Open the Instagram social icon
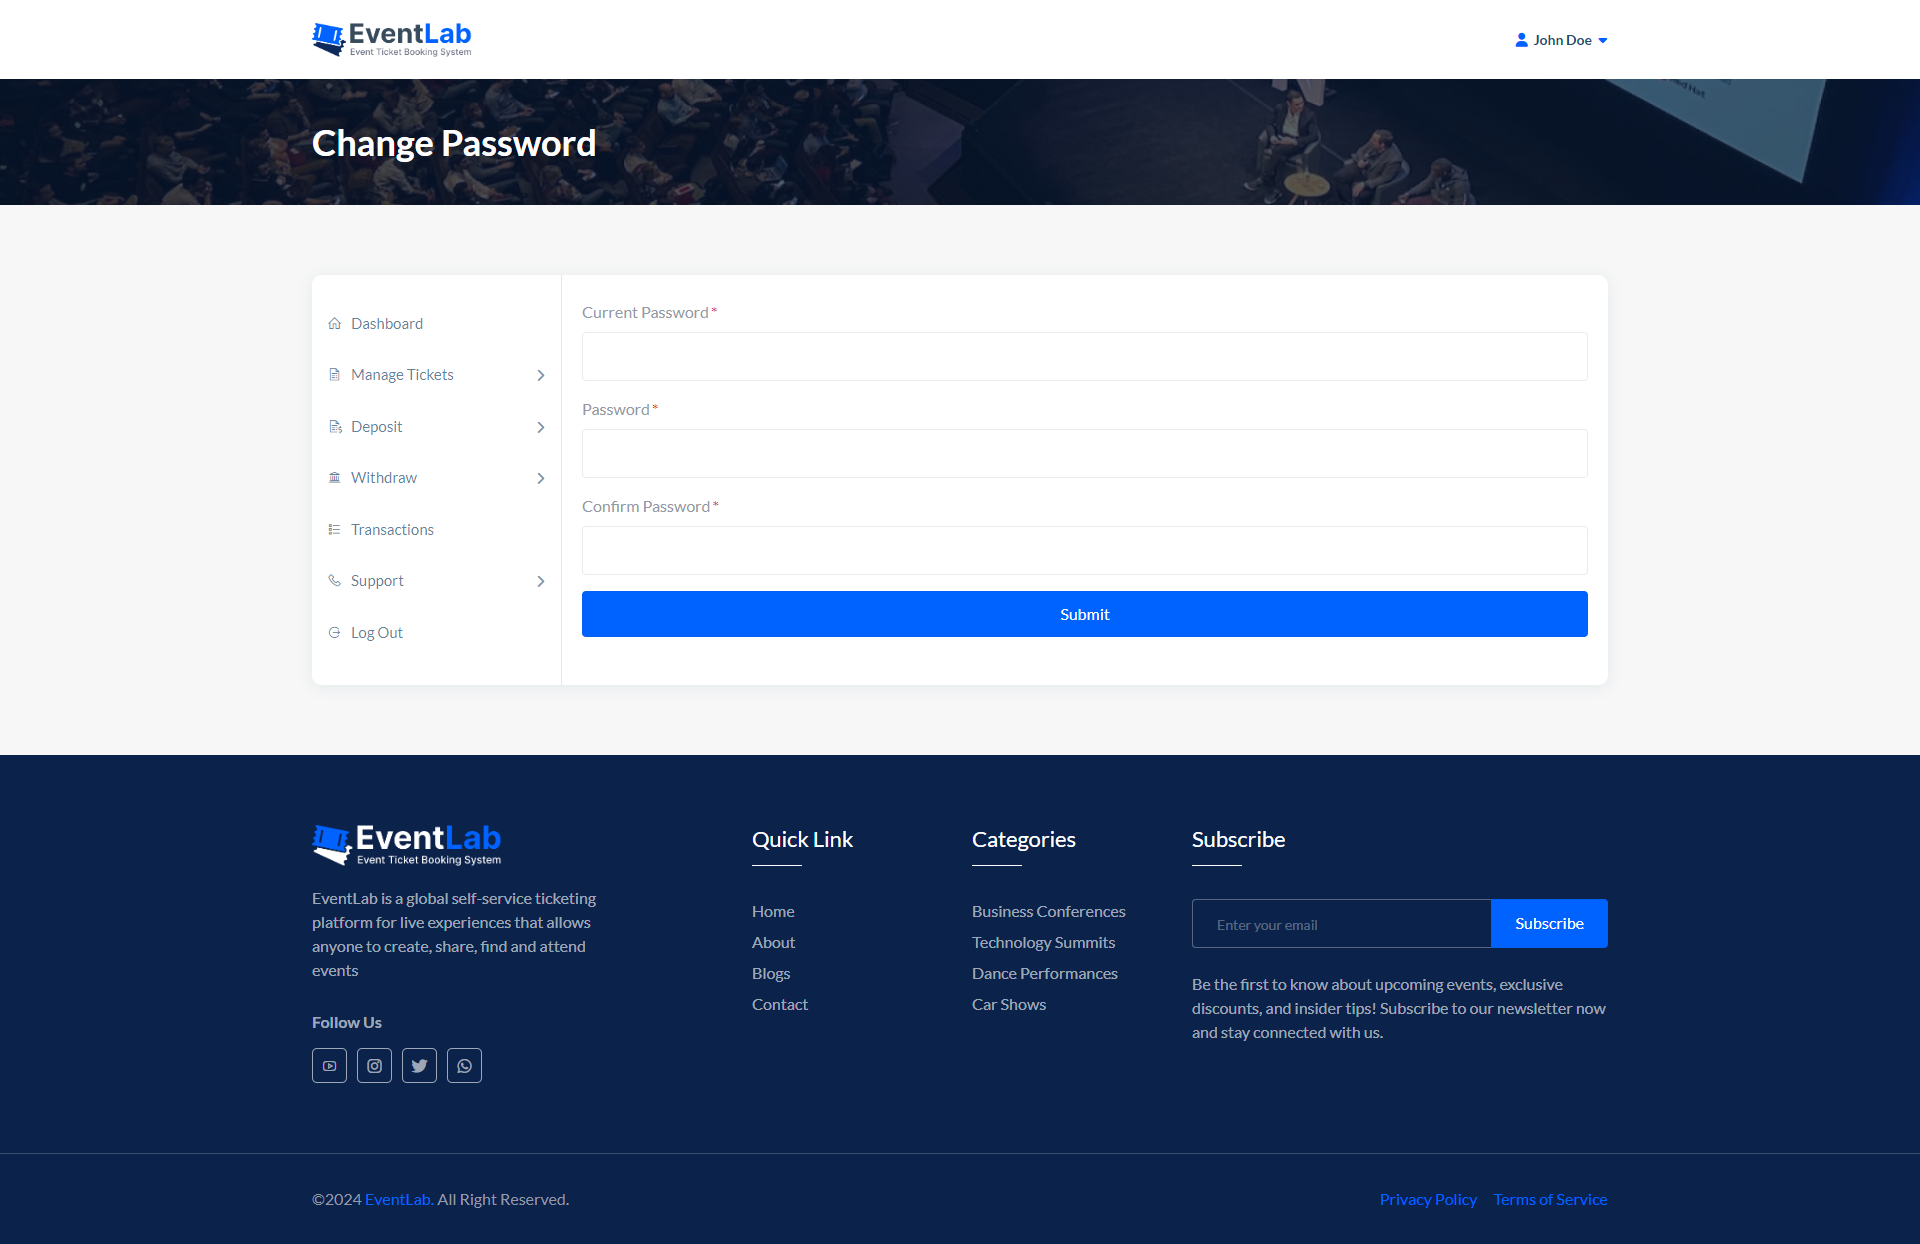 (374, 1066)
